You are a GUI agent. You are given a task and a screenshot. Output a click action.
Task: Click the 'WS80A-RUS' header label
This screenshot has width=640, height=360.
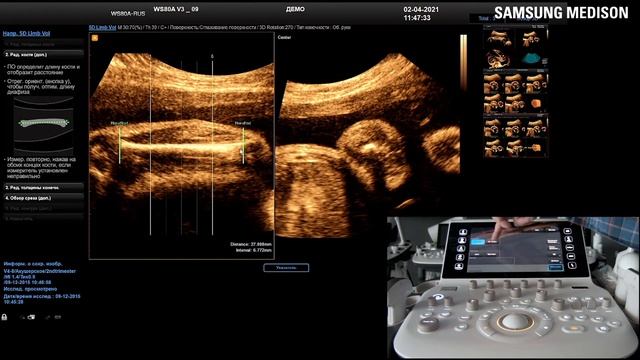128,13
